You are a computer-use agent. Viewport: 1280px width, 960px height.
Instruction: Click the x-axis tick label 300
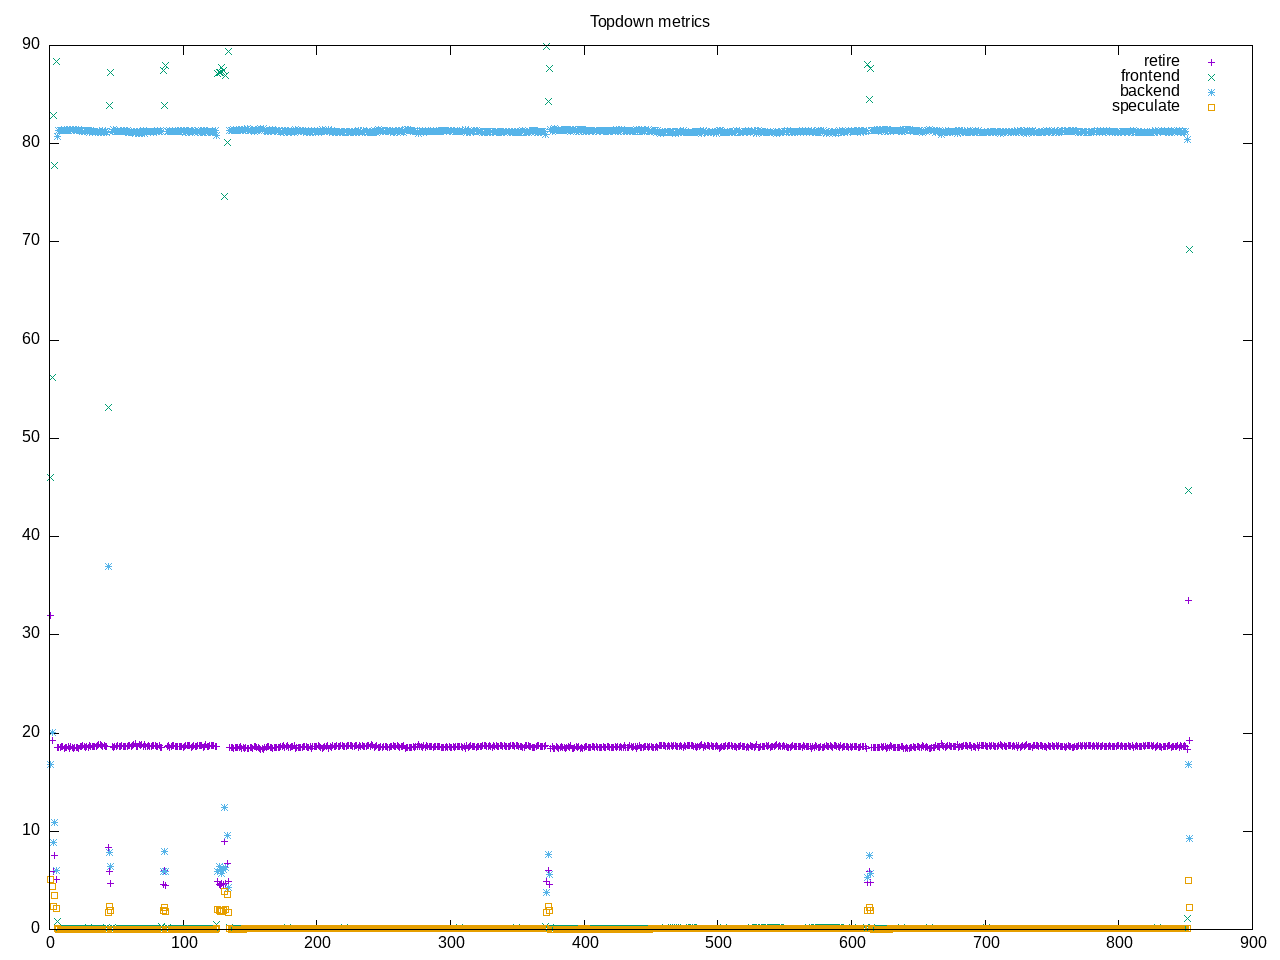tap(451, 943)
